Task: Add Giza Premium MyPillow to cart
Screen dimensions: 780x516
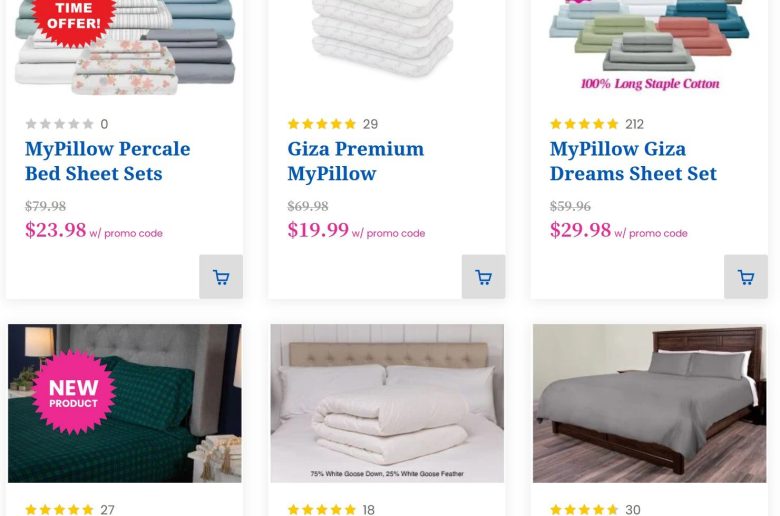Action: pos(483,277)
